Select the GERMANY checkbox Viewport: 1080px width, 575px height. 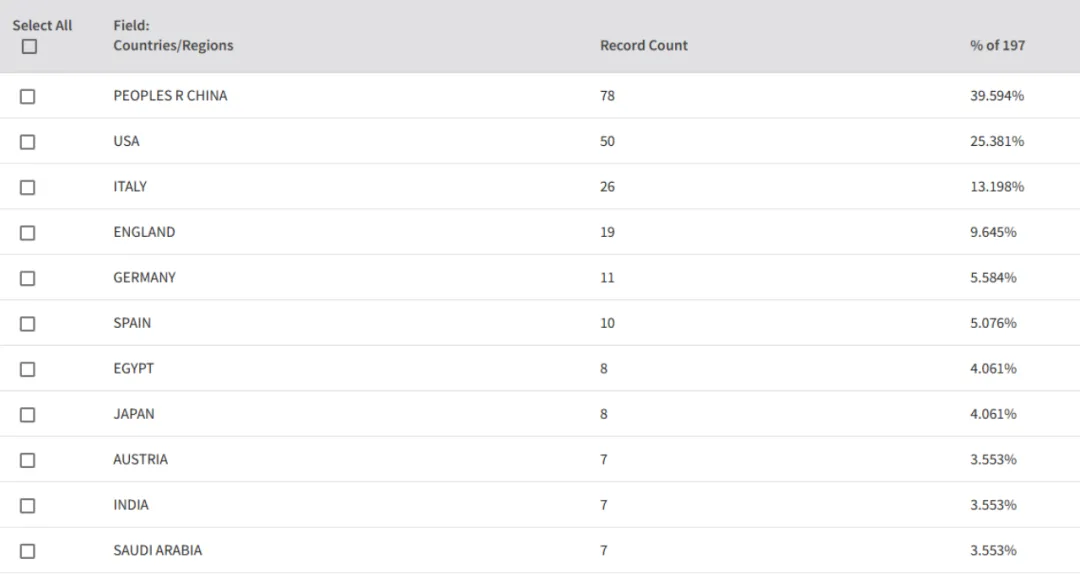pyautogui.click(x=28, y=278)
